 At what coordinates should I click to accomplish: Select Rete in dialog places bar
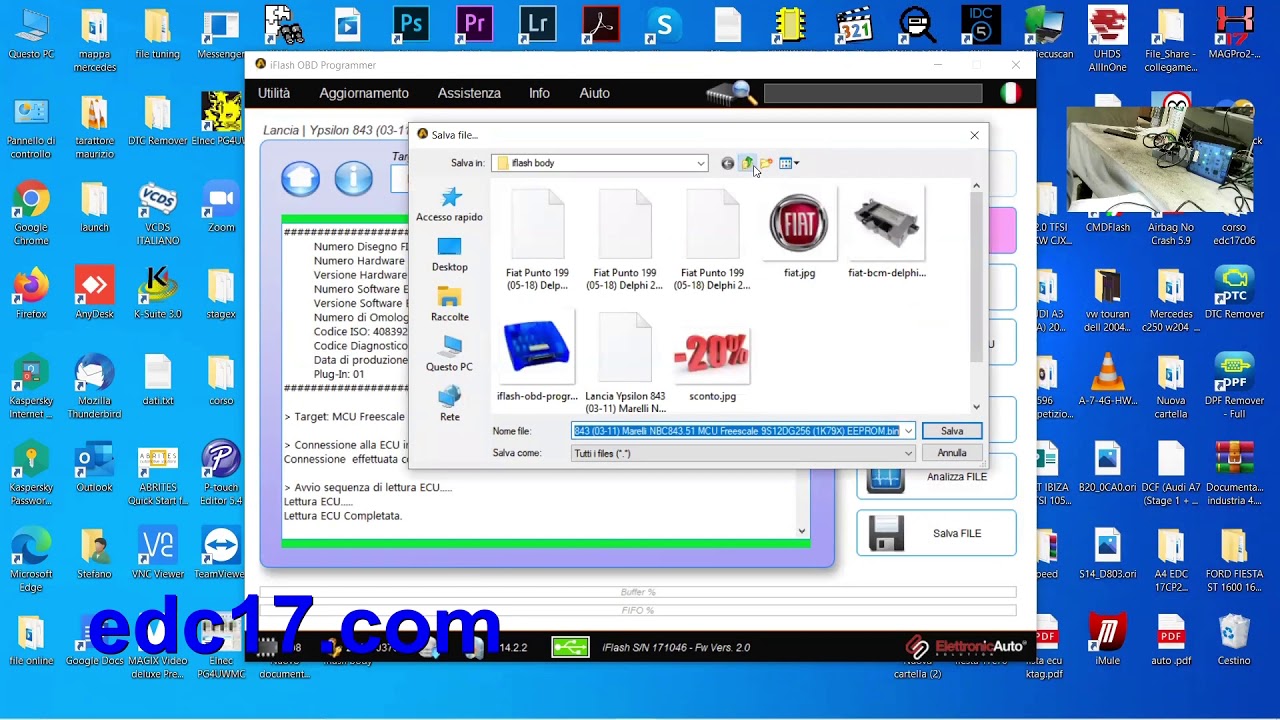449,404
